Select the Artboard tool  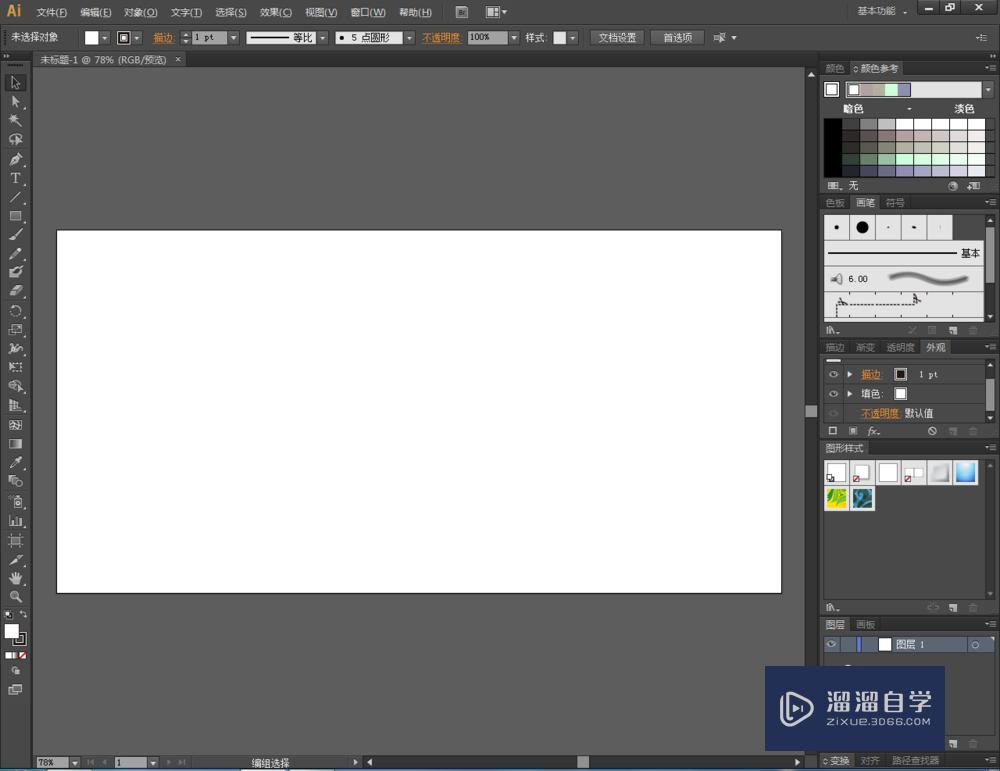pos(15,541)
